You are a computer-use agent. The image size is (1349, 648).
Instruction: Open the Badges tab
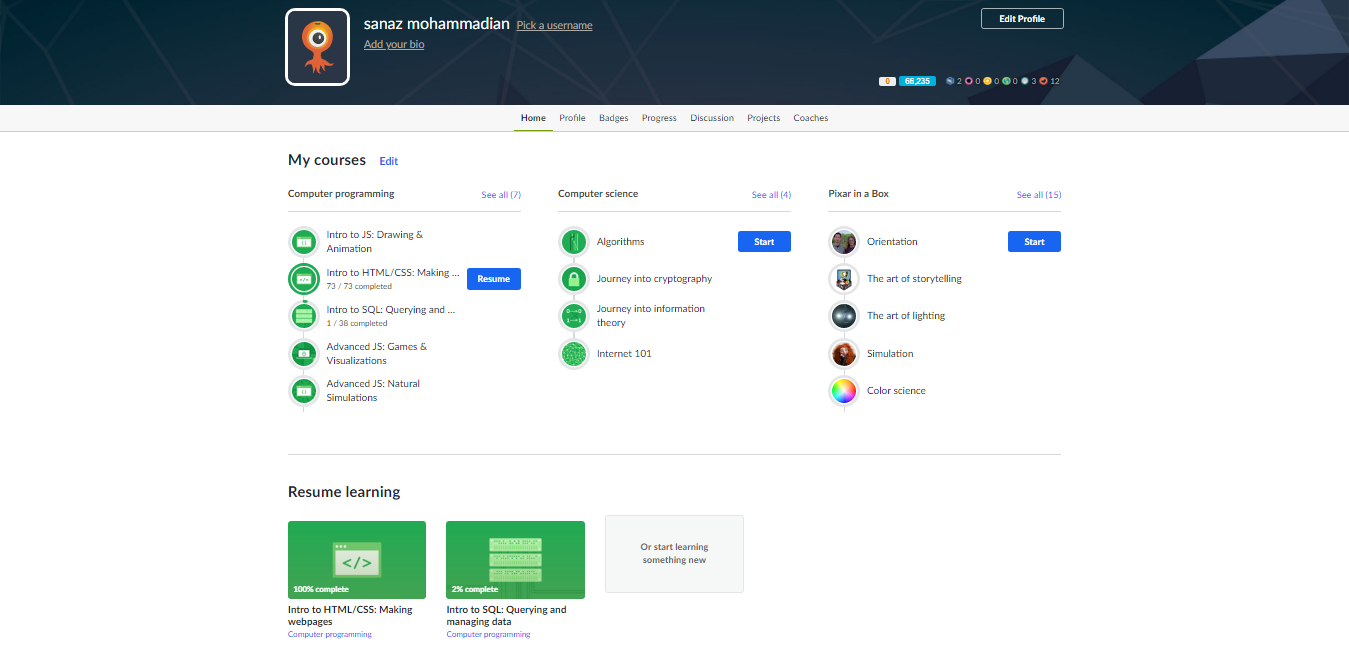[614, 118]
